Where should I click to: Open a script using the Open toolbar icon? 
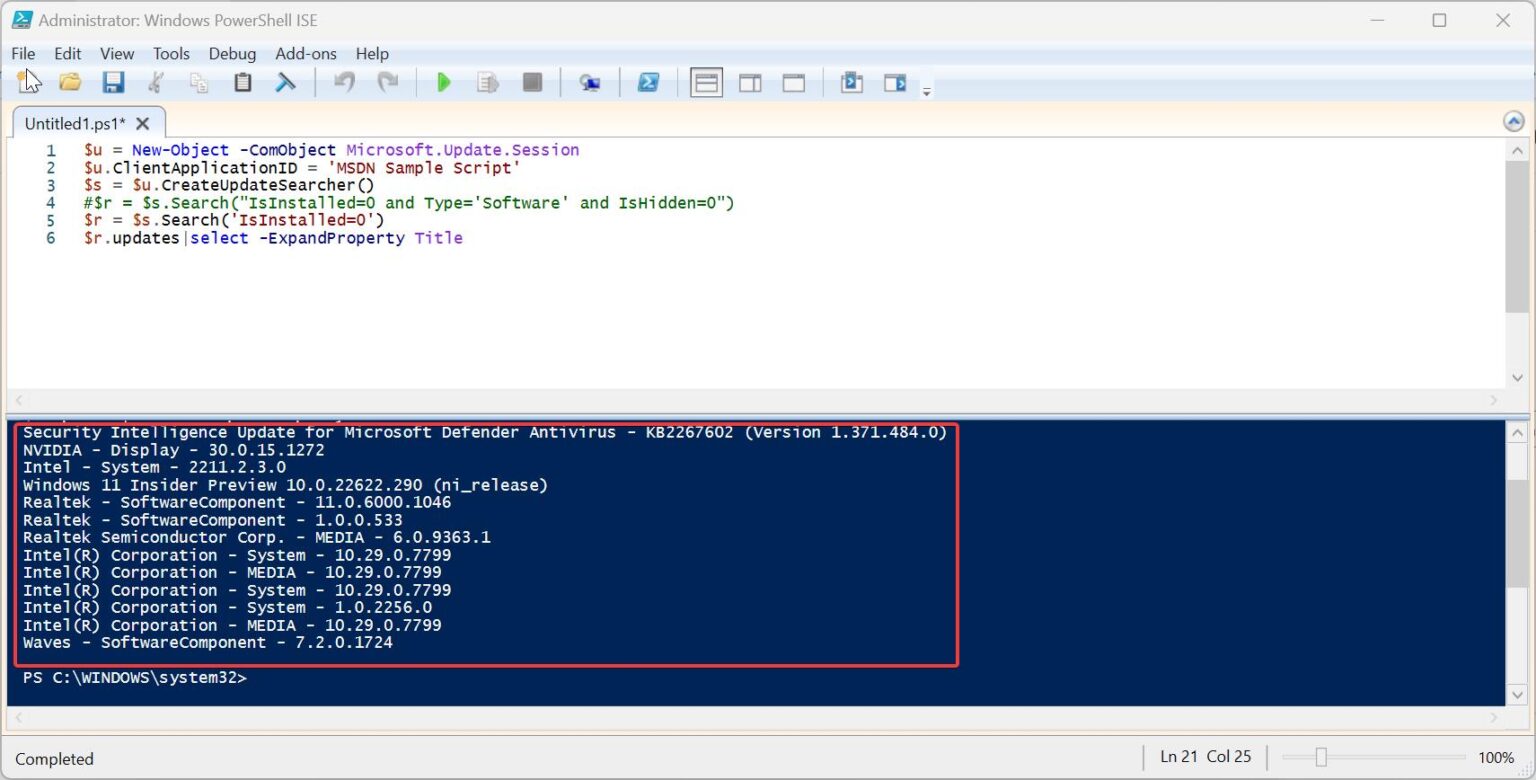coord(69,82)
